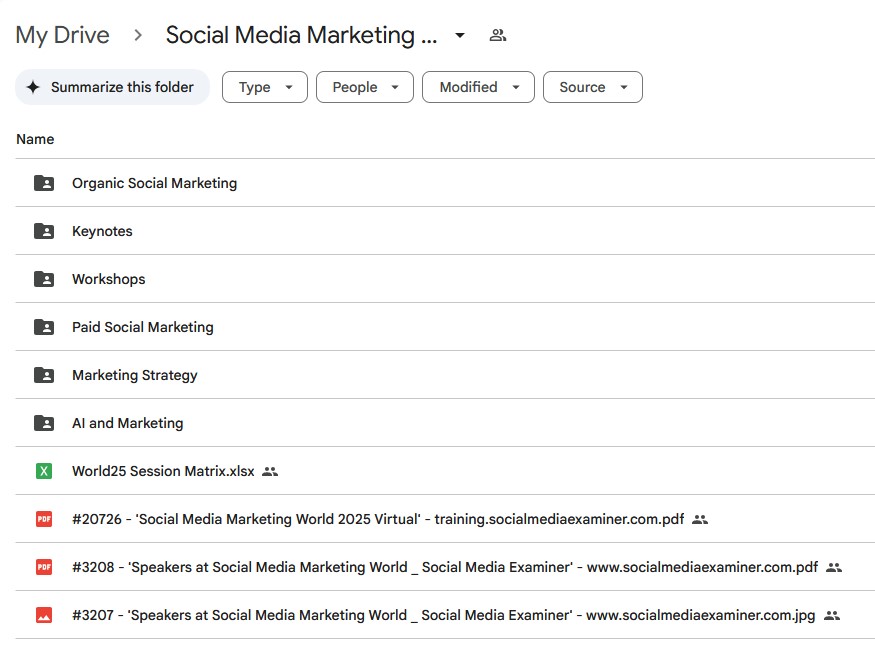
Task: Expand the Social Media Marketing folder title menu arrow
Action: (x=460, y=35)
